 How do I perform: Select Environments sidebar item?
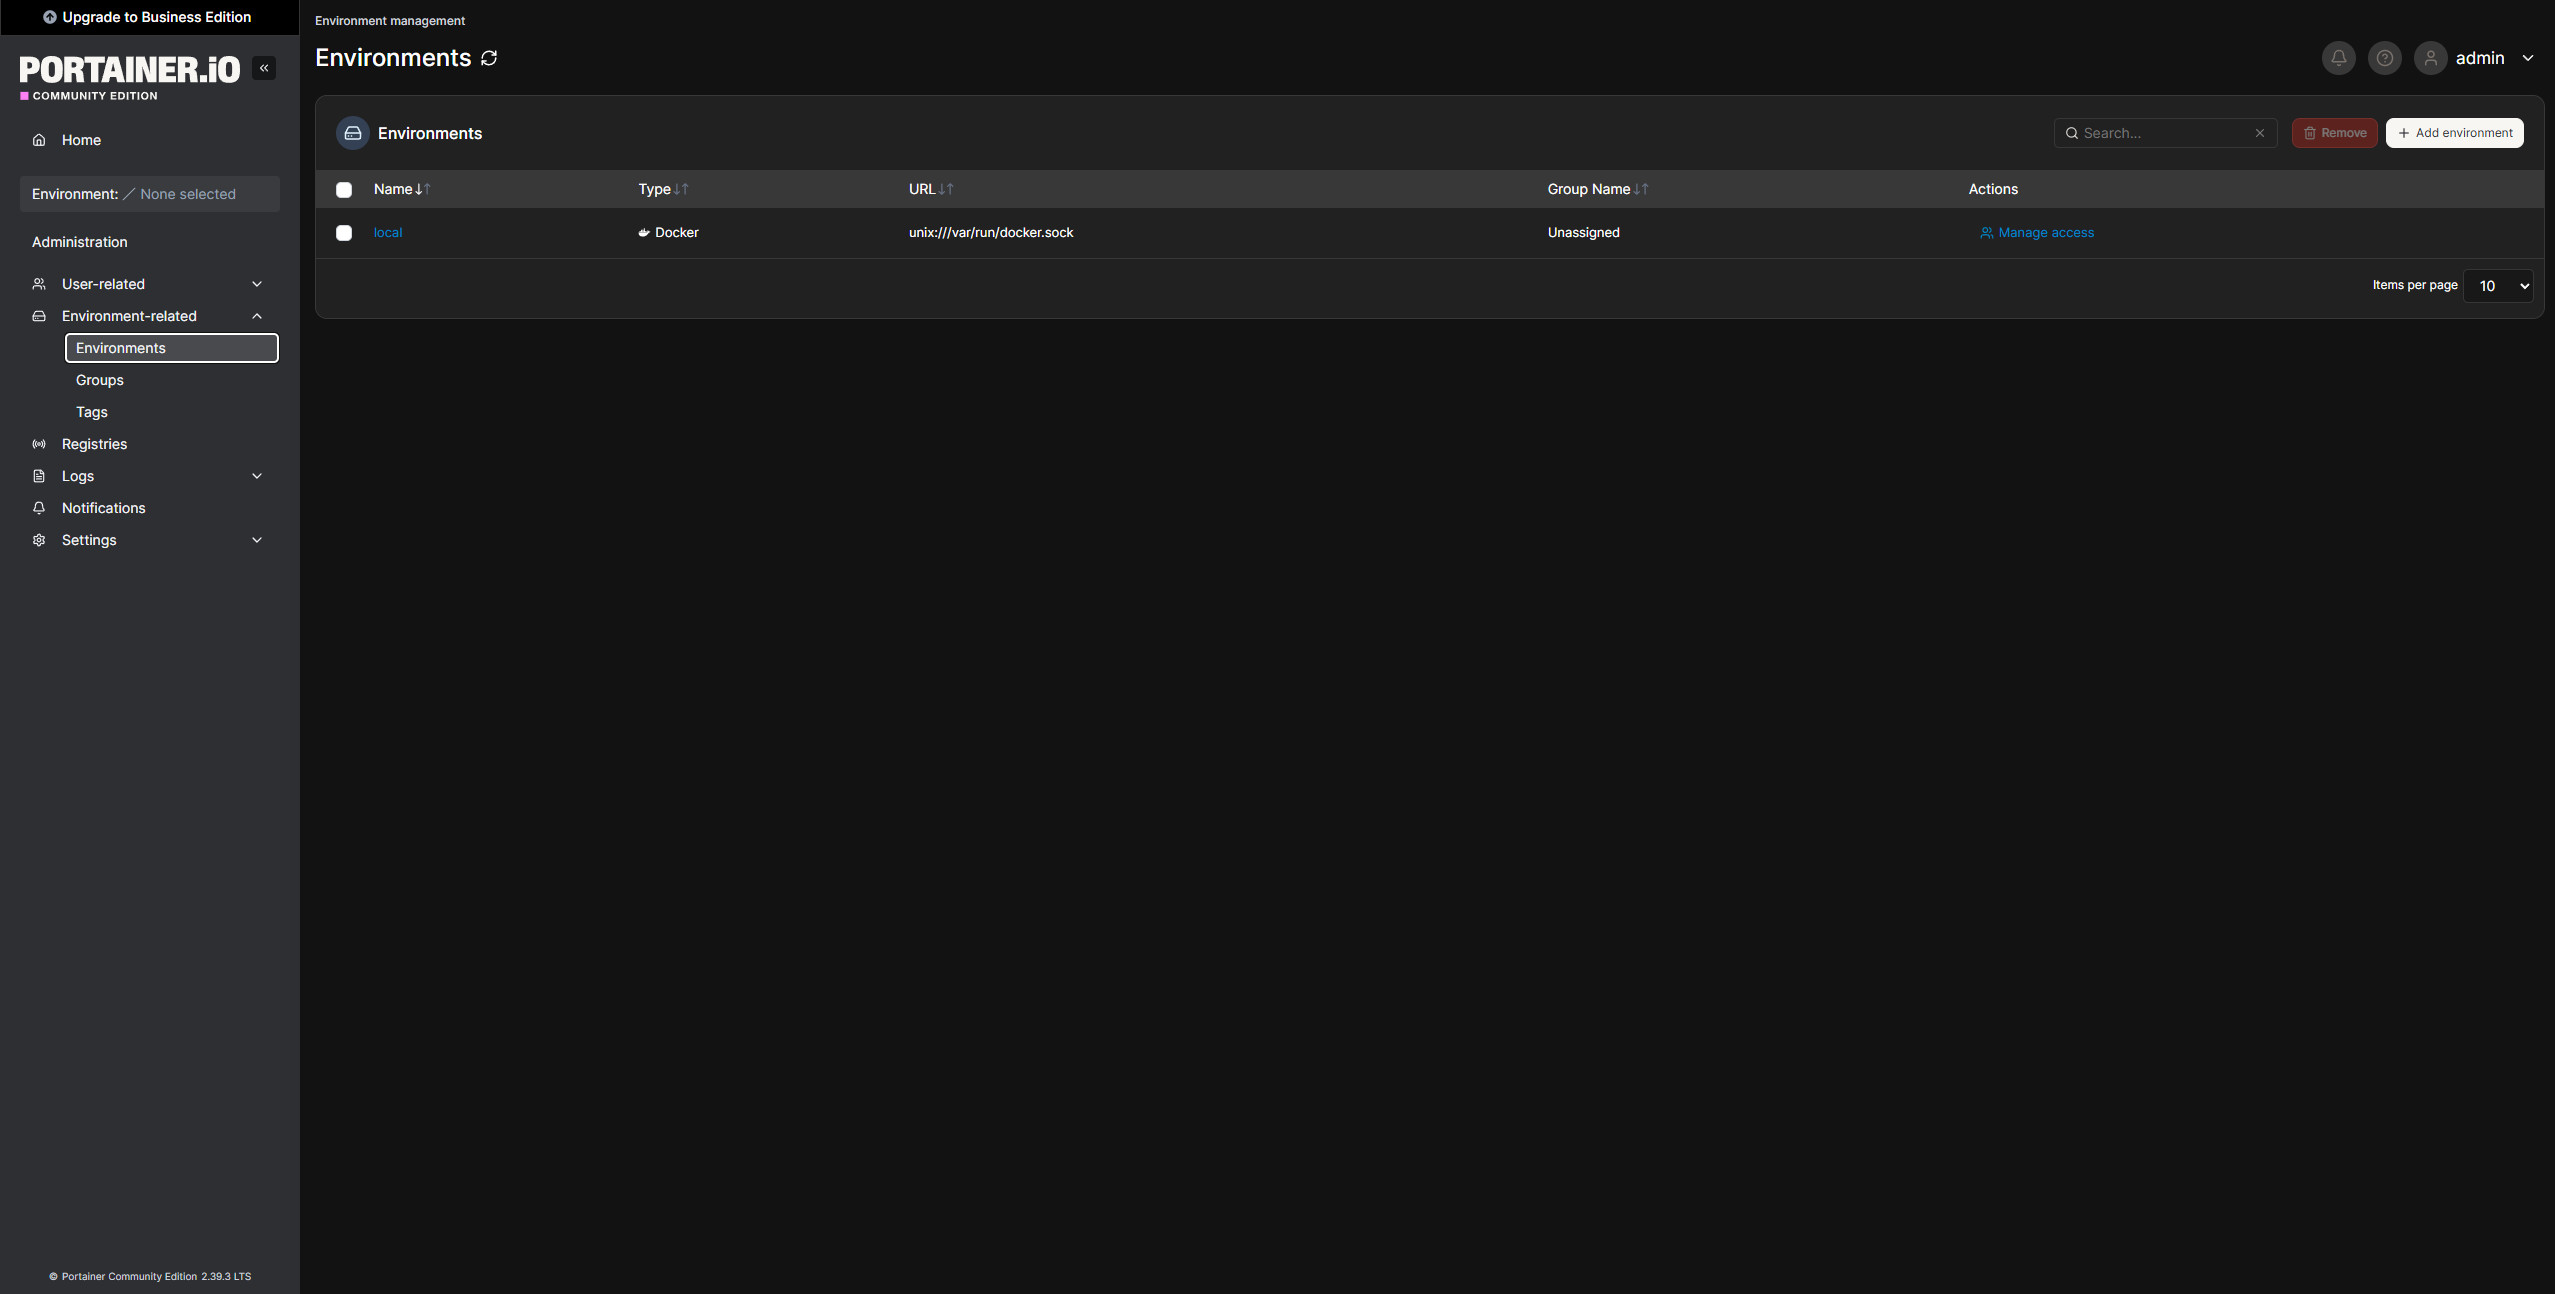tap(172, 348)
